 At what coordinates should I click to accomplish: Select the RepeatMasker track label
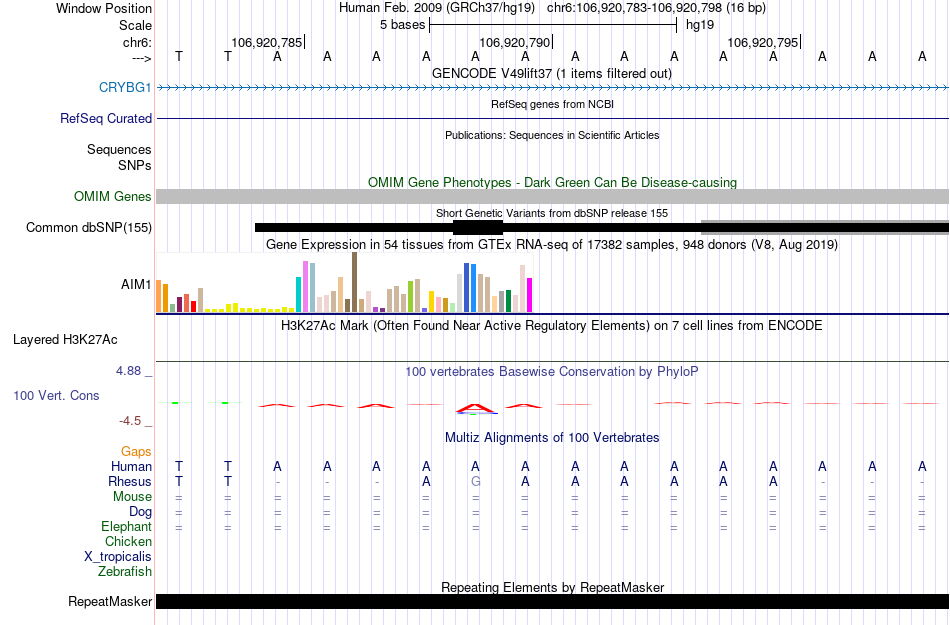tap(110, 601)
